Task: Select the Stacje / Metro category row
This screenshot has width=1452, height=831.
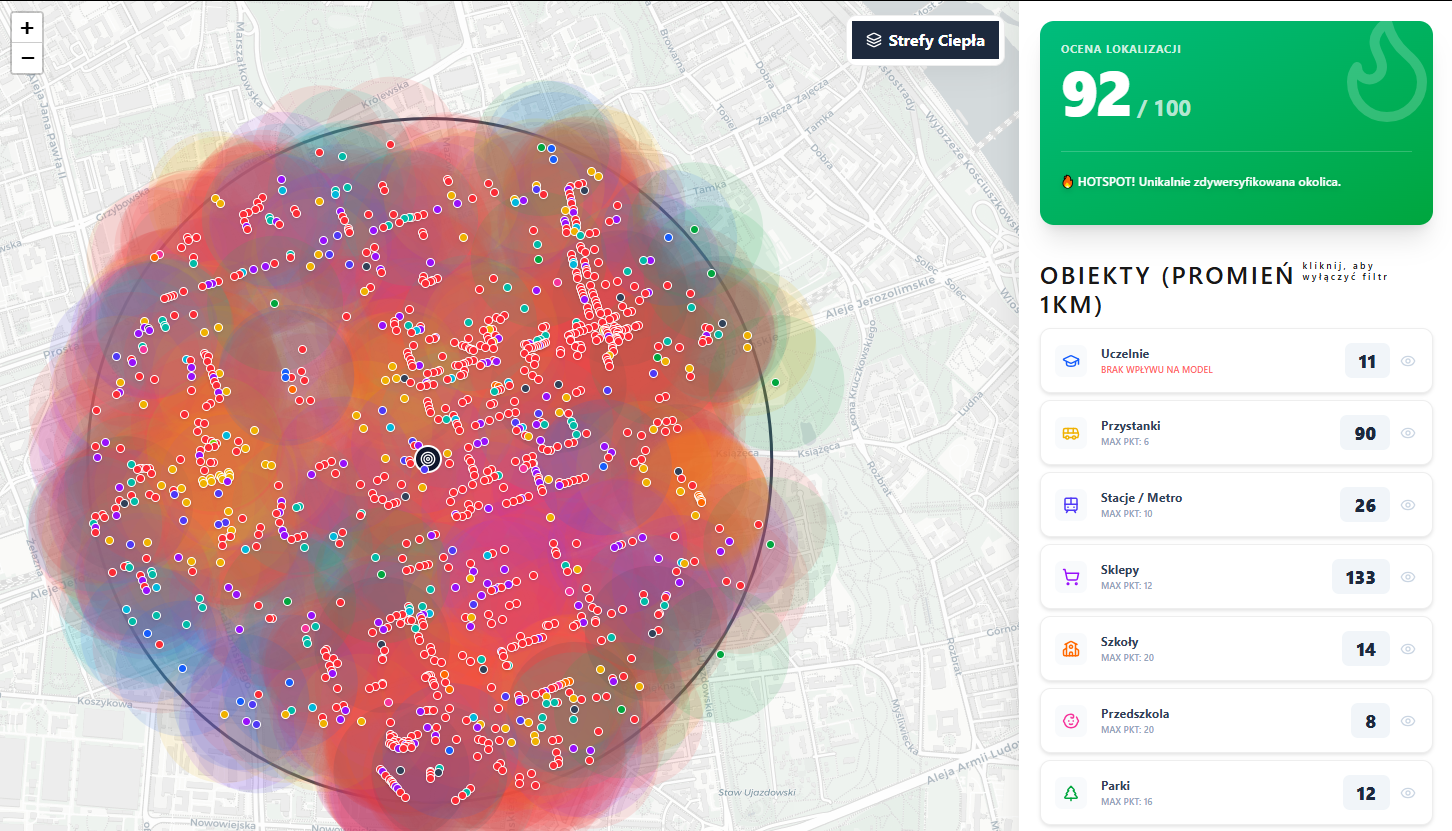Action: click(x=1200, y=505)
